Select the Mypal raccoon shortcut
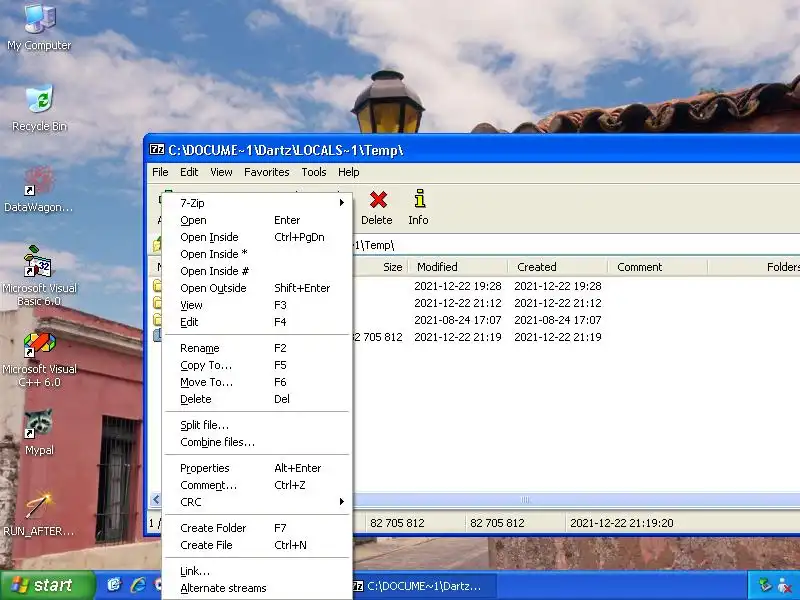 tap(39, 433)
